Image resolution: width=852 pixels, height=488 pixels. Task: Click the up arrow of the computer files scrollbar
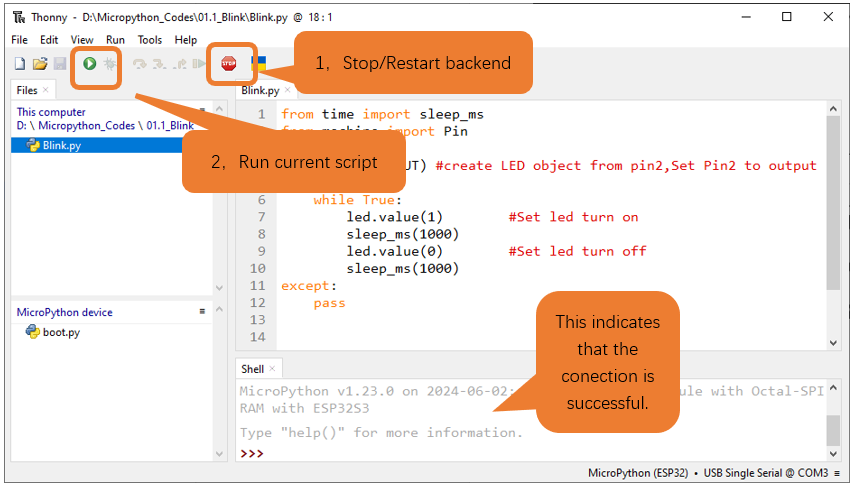coord(219,109)
